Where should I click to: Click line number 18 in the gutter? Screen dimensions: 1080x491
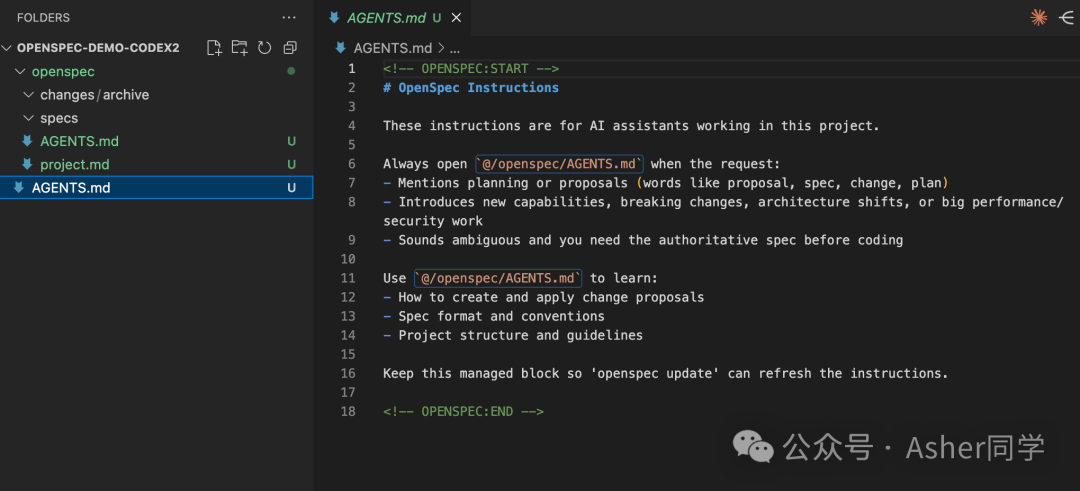349,411
